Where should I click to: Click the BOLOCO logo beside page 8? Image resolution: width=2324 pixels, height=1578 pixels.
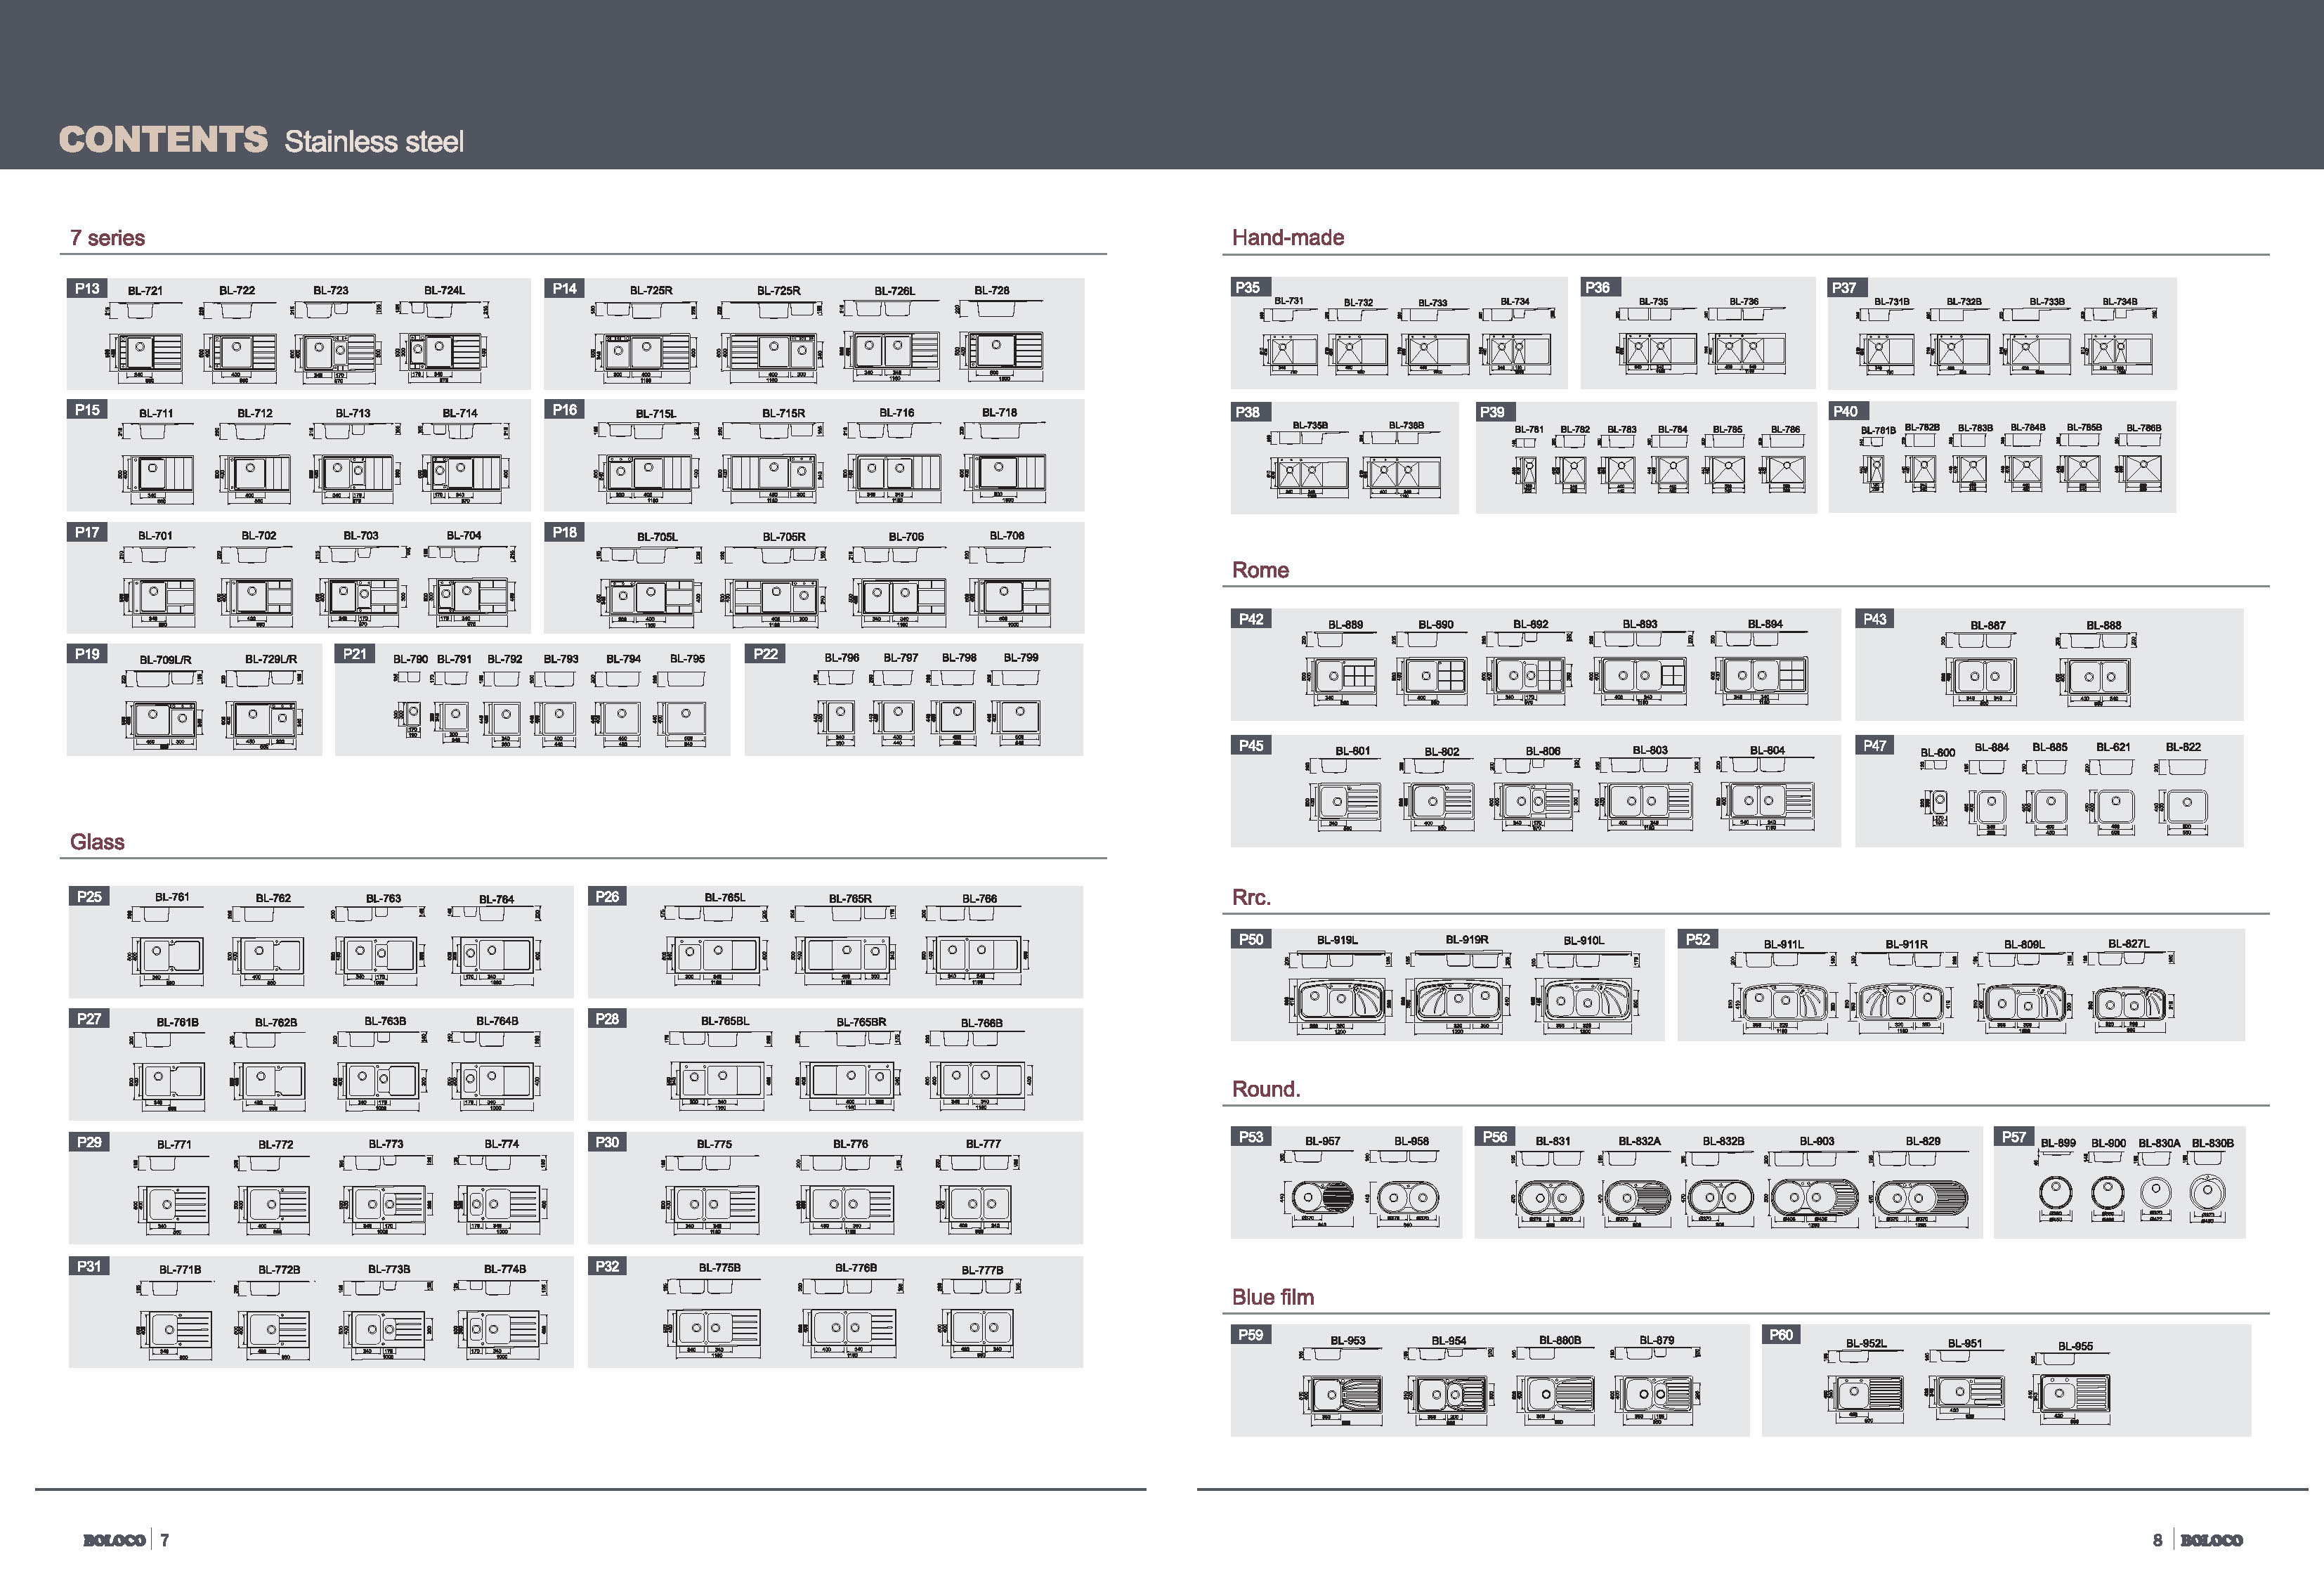pos(2211,1541)
